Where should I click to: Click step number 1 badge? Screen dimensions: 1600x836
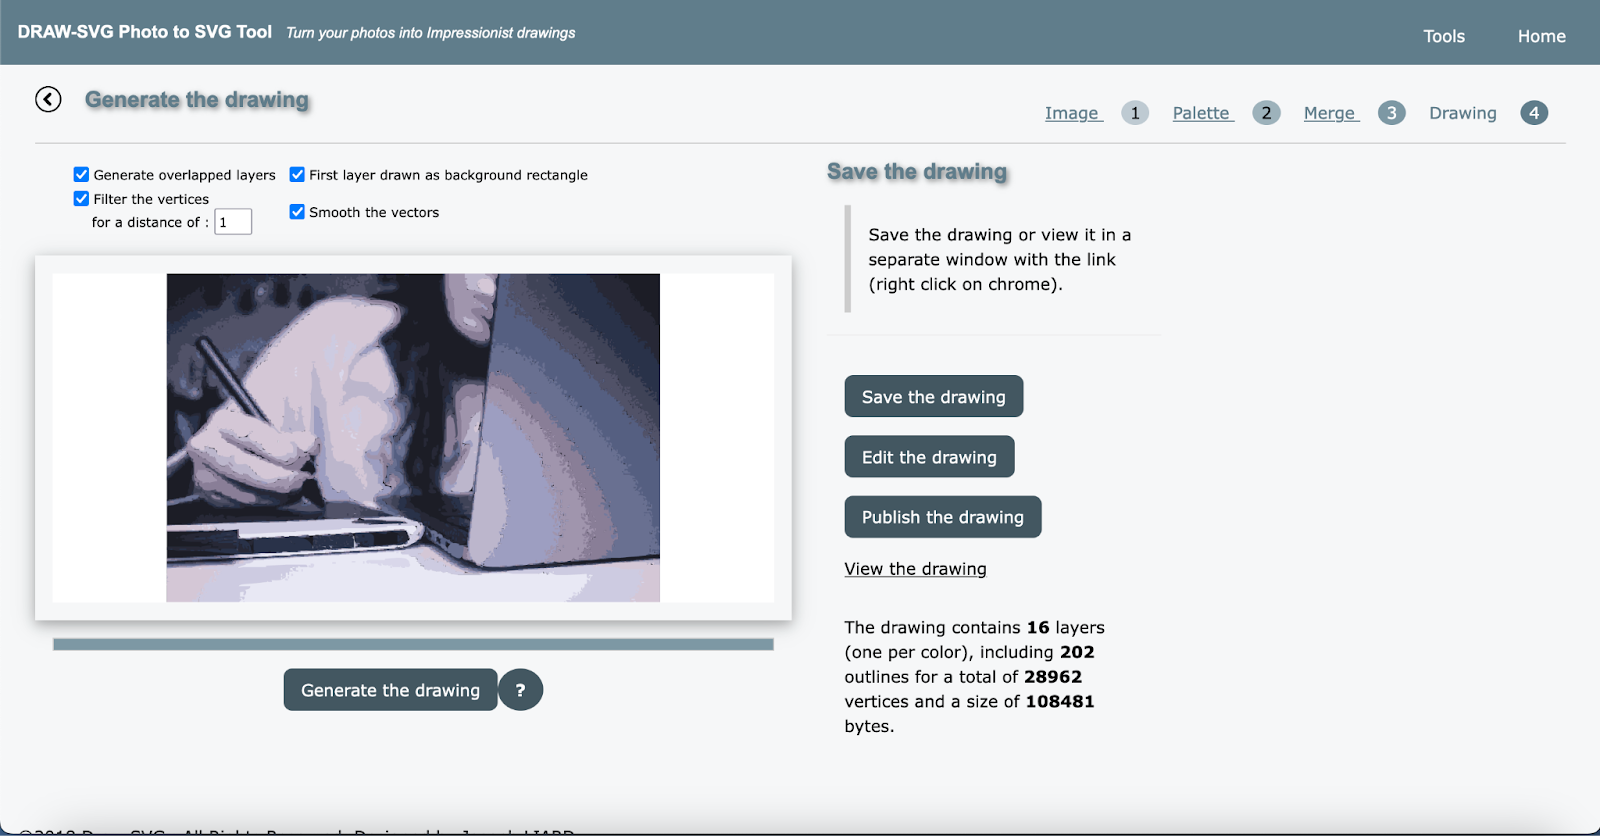pyautogui.click(x=1134, y=113)
